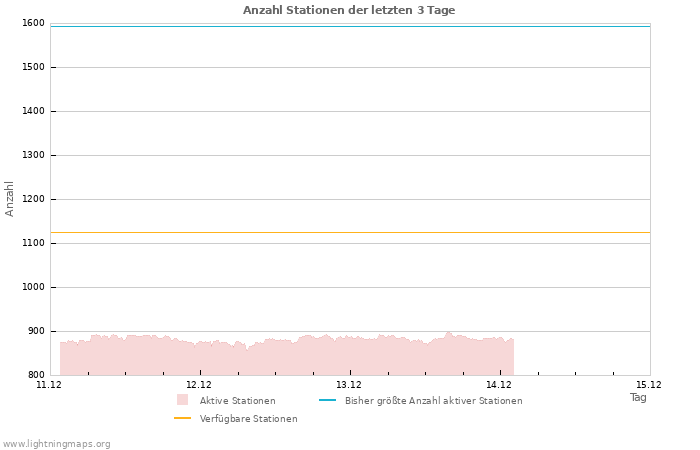The width and height of the screenshot is (700, 450).
Task: Click the 14.12 date tick label
Action: pyautogui.click(x=499, y=384)
